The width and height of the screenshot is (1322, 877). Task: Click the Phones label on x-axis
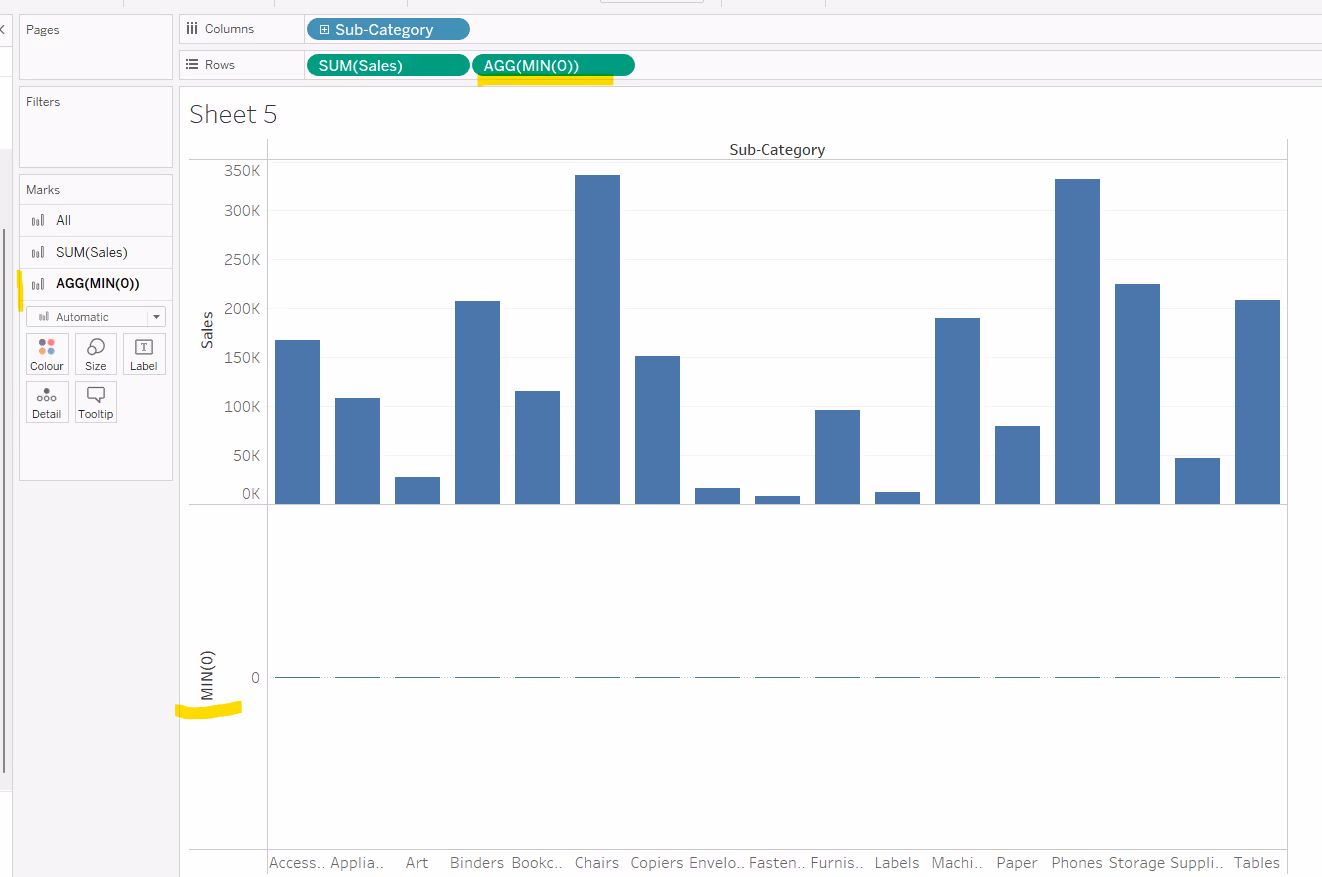pyautogui.click(x=1077, y=863)
